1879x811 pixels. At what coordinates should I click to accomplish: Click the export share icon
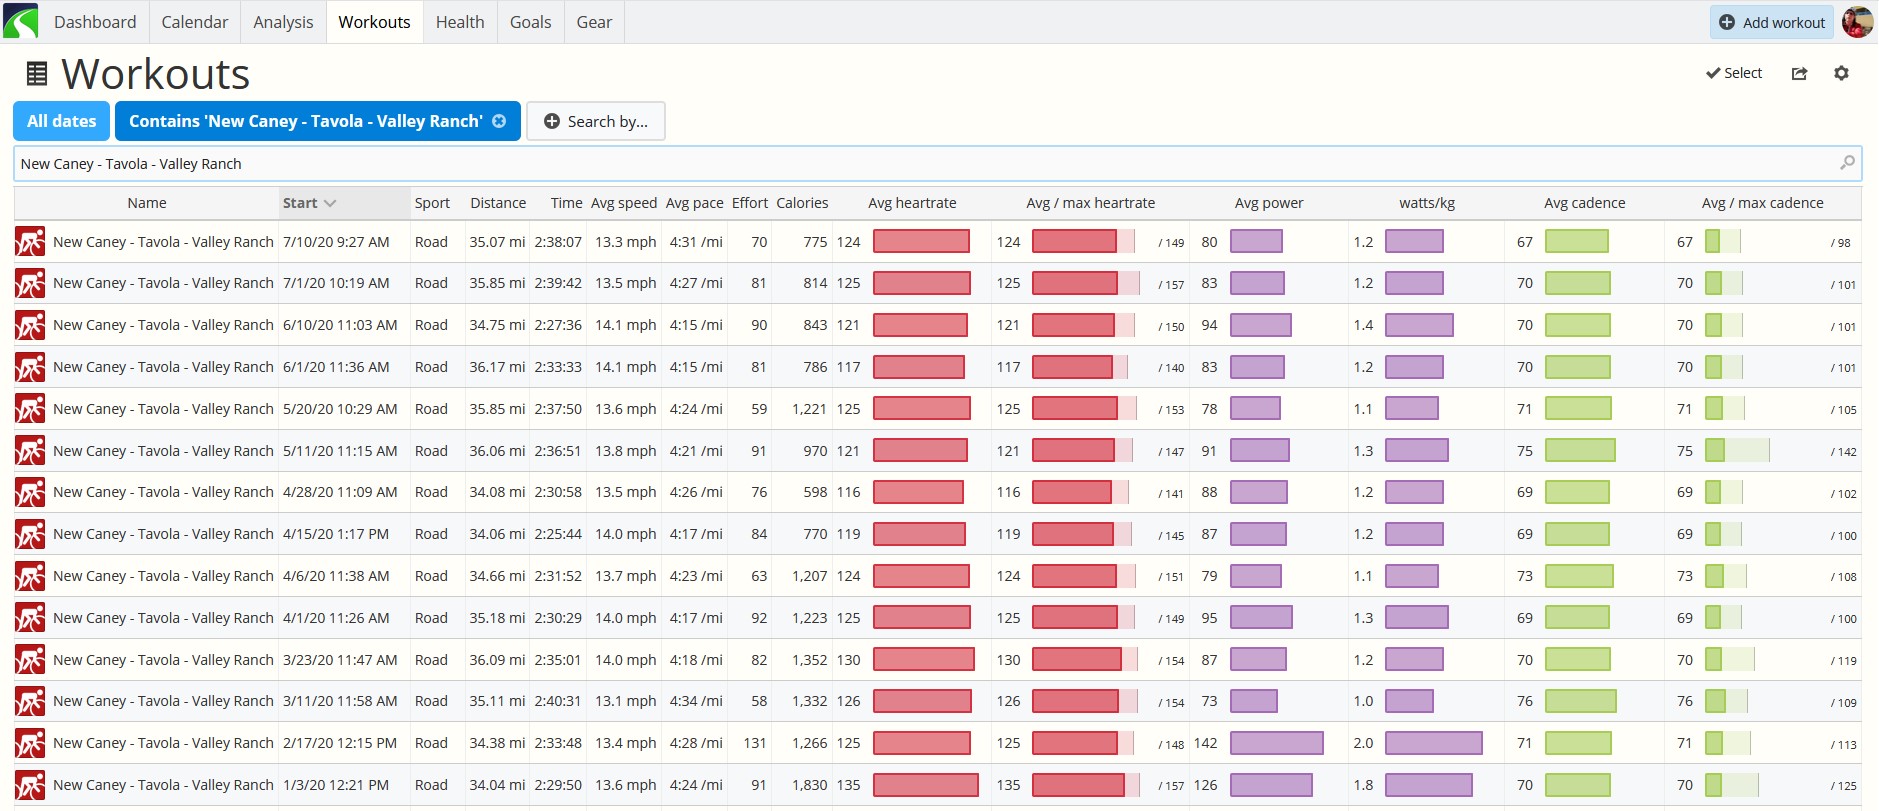click(1799, 73)
